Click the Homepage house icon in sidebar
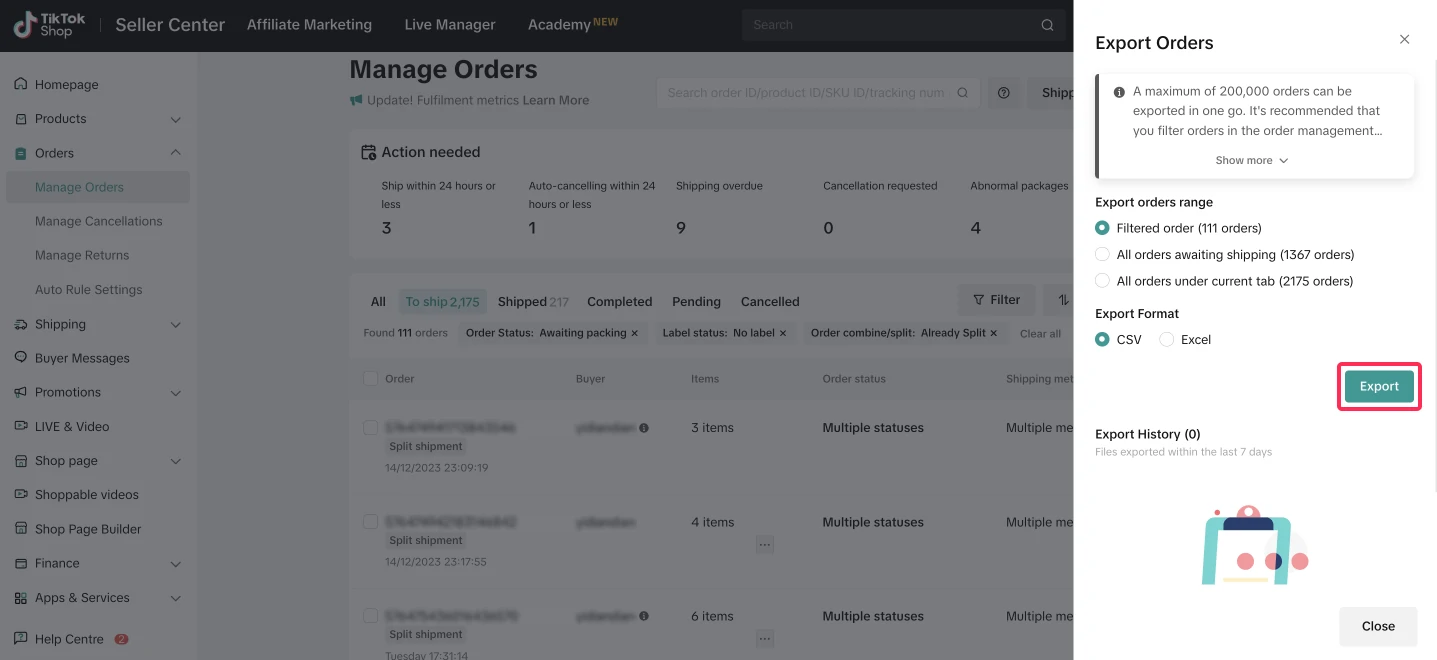This screenshot has height=660, width=1437. click(21, 85)
